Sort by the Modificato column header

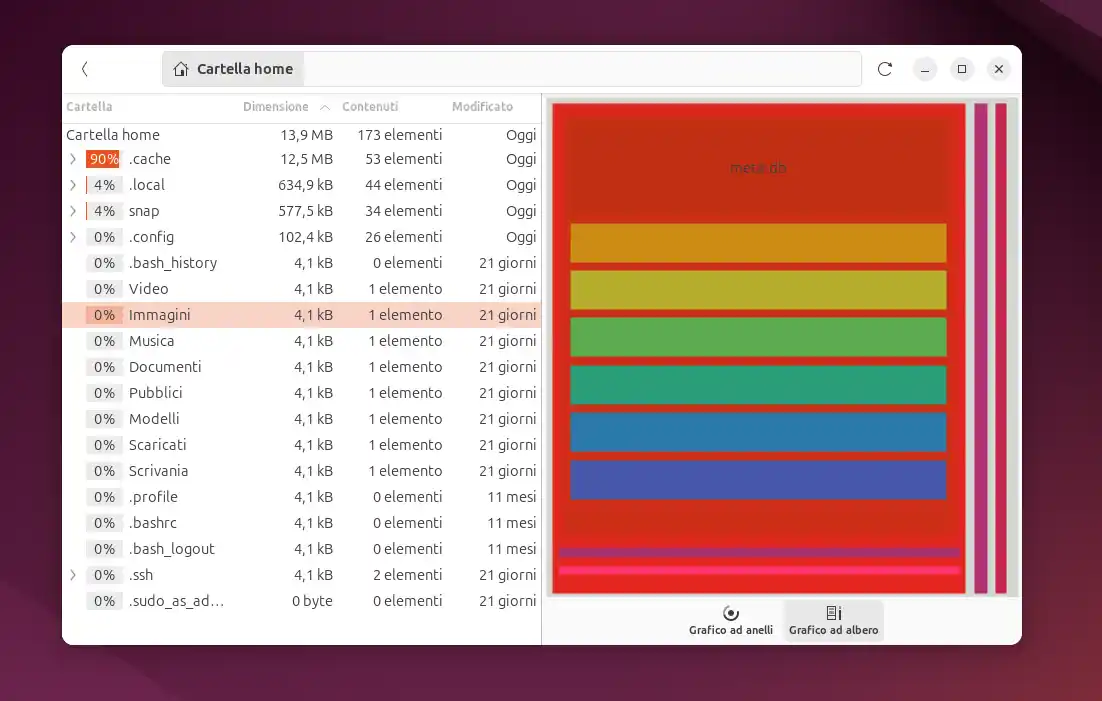click(482, 107)
